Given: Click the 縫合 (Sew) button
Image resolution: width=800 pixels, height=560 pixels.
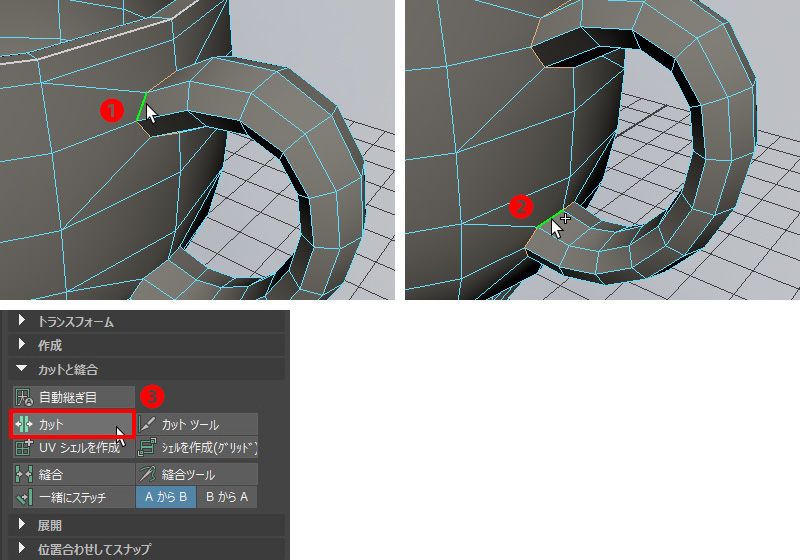Looking at the screenshot, I should [72, 475].
